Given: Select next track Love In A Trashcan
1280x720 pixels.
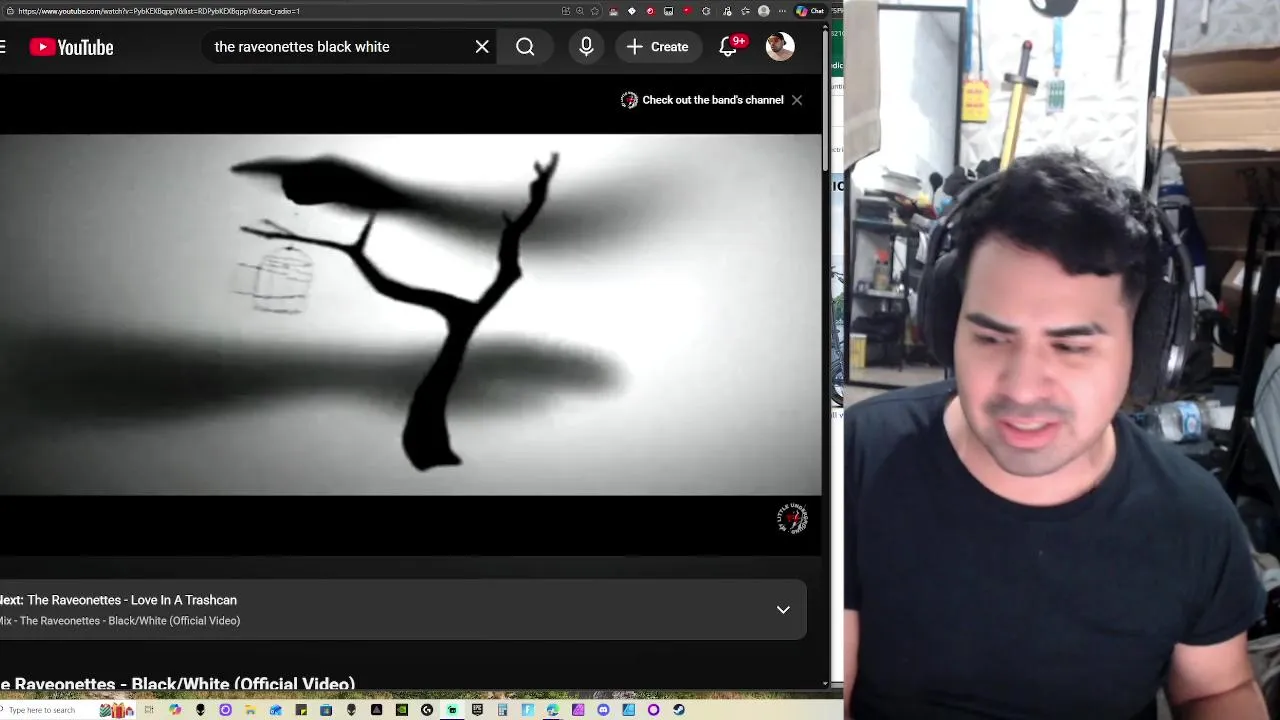Looking at the screenshot, I should (x=132, y=600).
